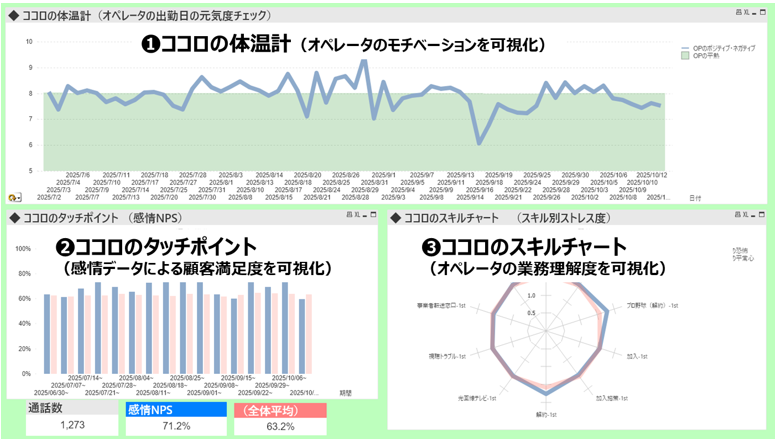Click the date label 2025/10/12
The width and height of the screenshot is (776, 440).
tap(652, 175)
